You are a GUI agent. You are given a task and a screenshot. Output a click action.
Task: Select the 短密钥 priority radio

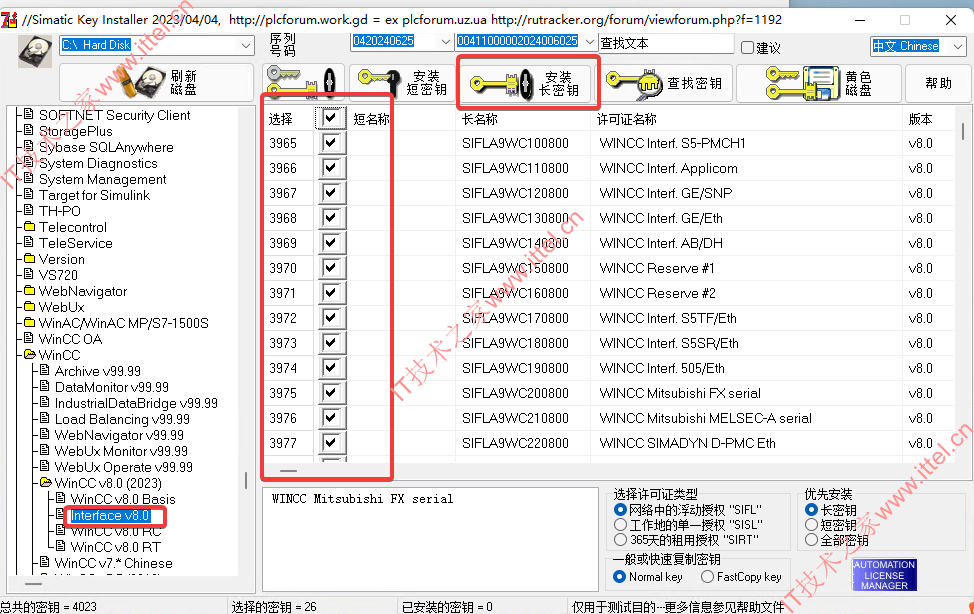(x=811, y=525)
